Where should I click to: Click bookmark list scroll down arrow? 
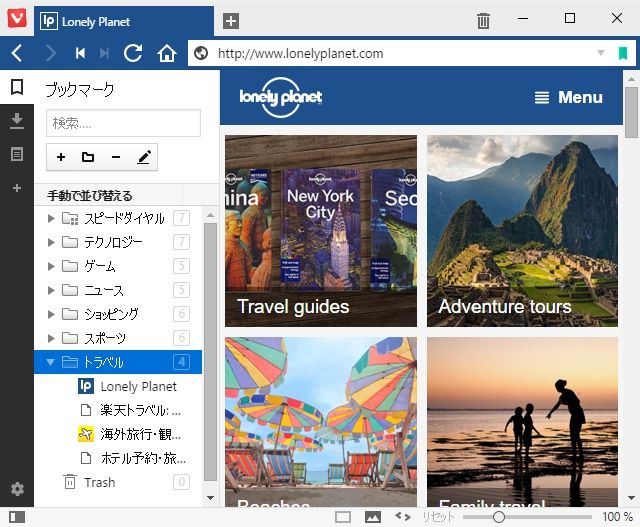[210, 498]
